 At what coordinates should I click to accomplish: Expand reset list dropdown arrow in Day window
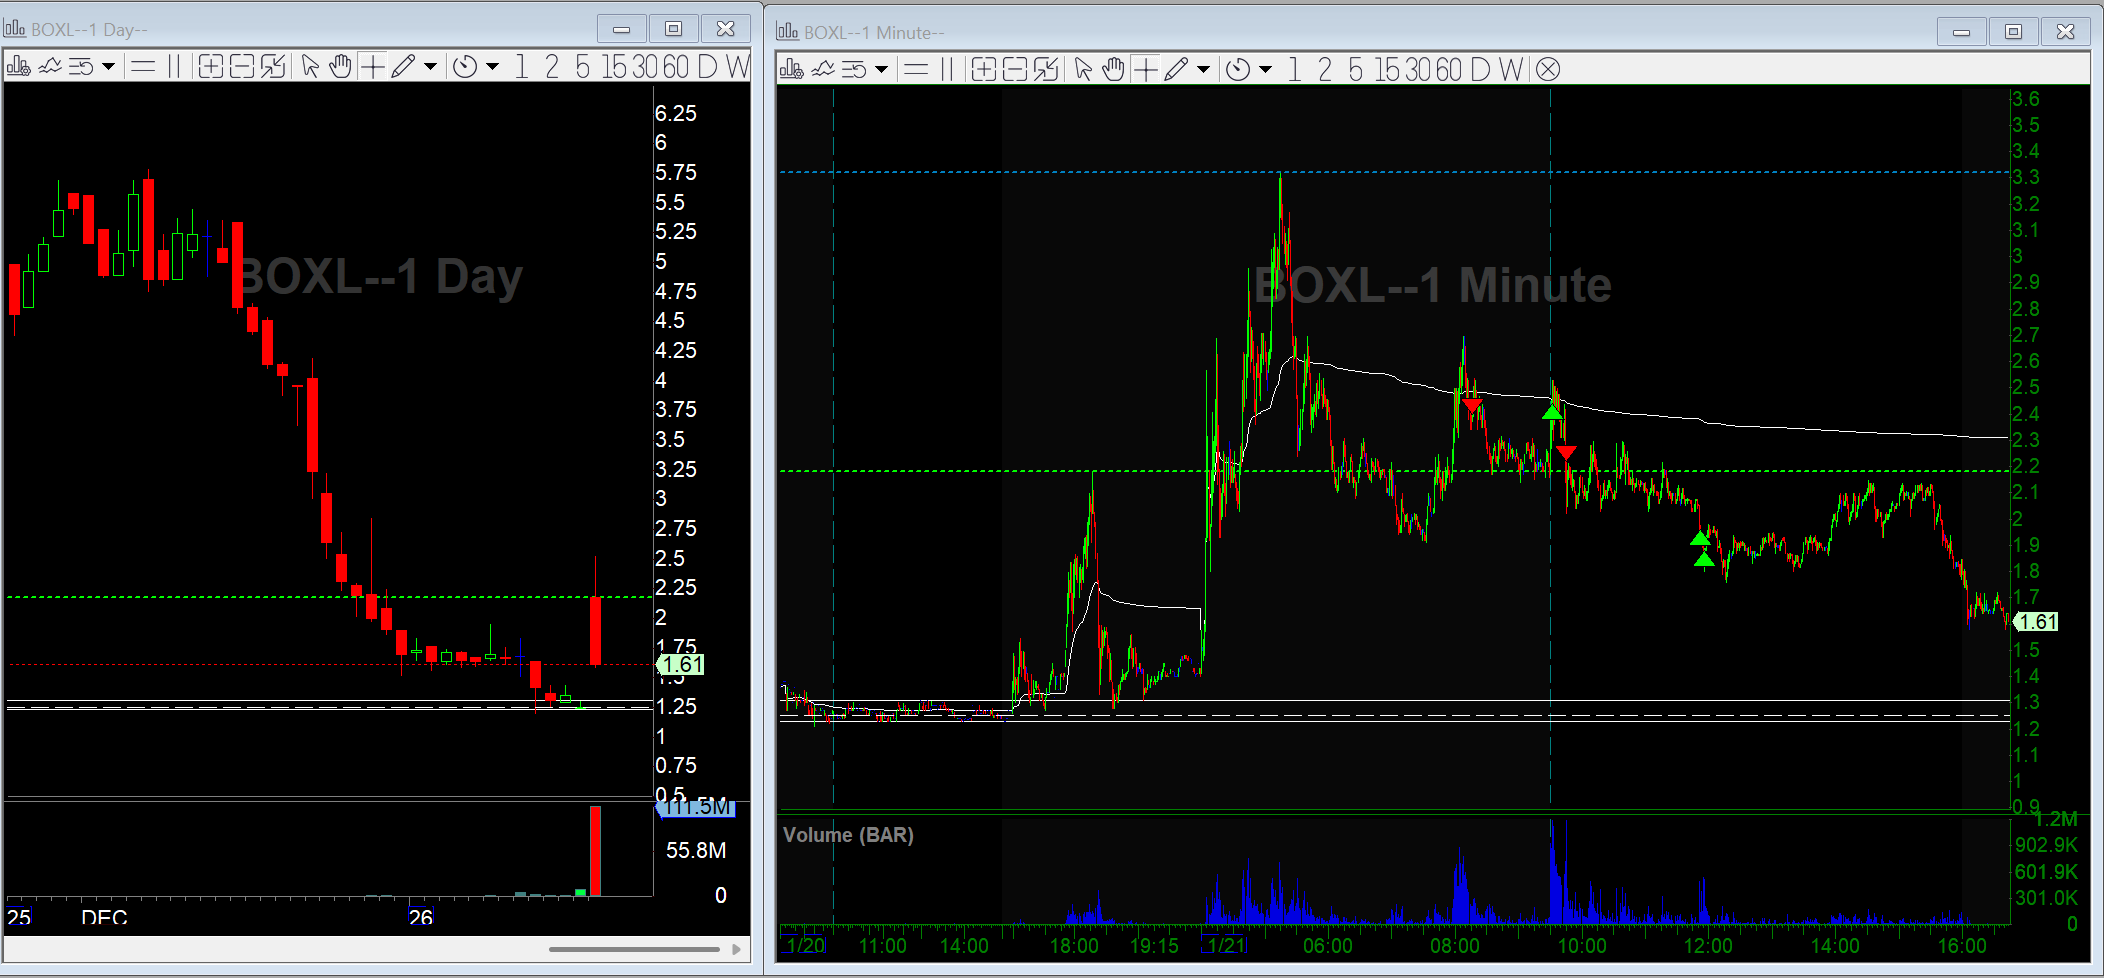pos(108,67)
